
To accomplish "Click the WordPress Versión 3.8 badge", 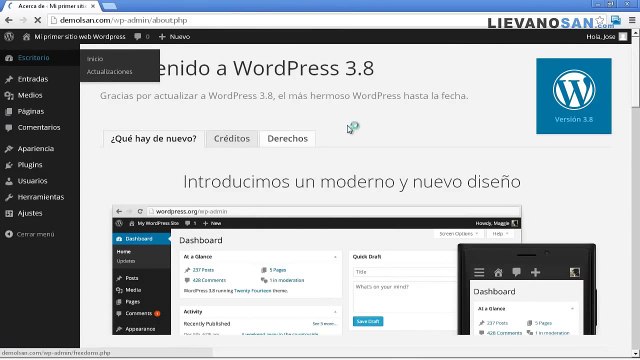I will point(574,96).
